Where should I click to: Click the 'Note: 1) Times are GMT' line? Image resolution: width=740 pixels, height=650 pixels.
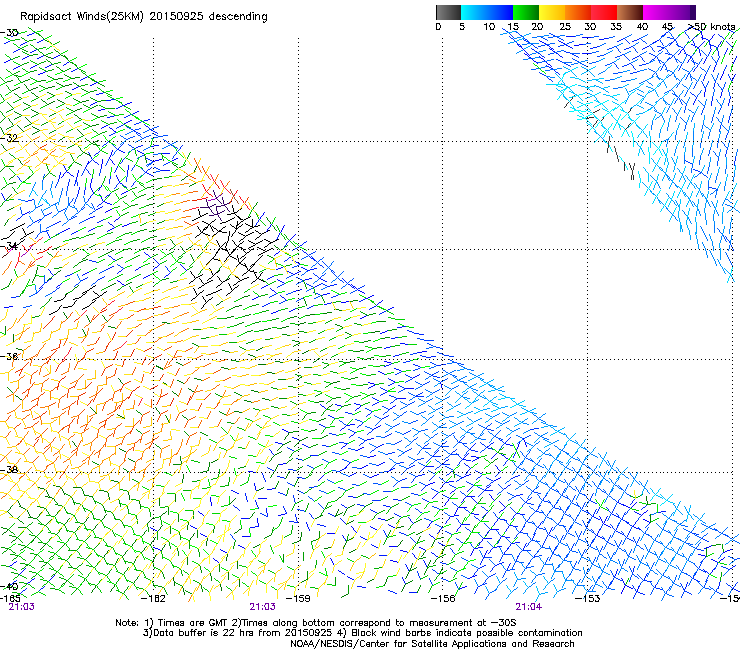coord(316,623)
